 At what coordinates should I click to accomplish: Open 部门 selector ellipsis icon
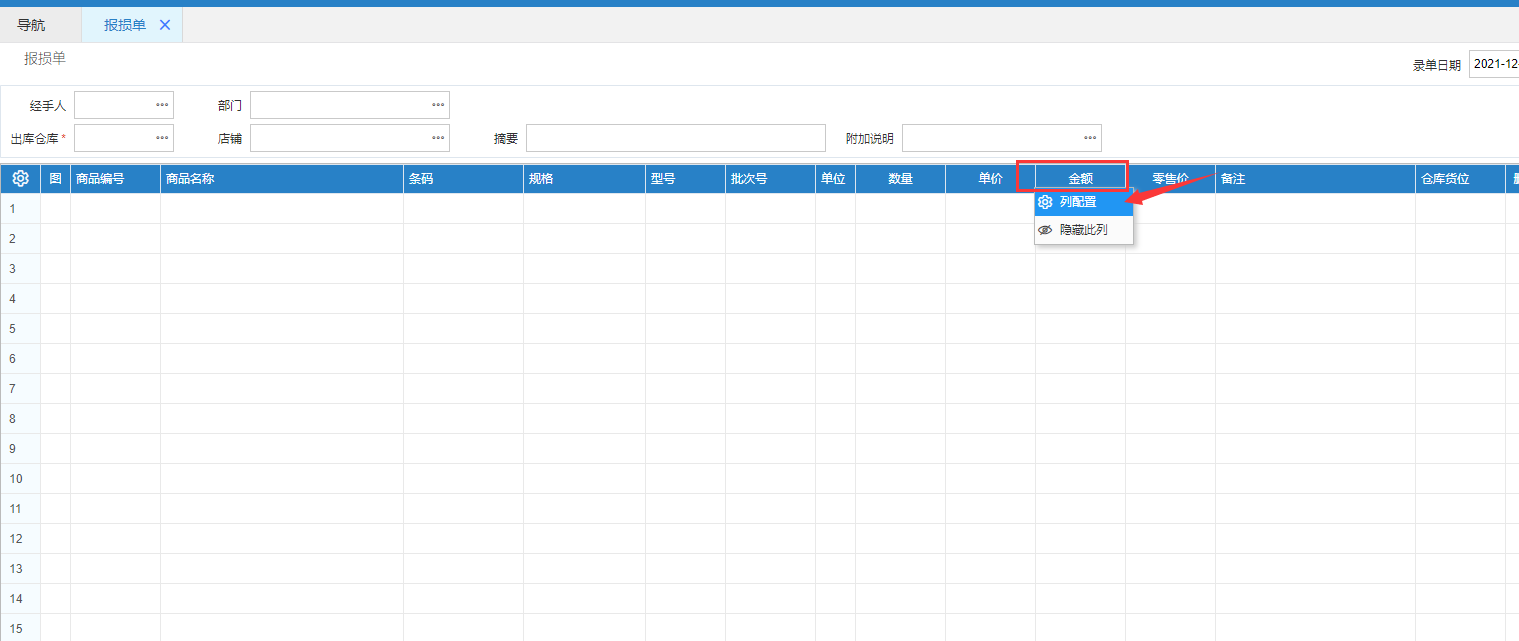[437, 105]
